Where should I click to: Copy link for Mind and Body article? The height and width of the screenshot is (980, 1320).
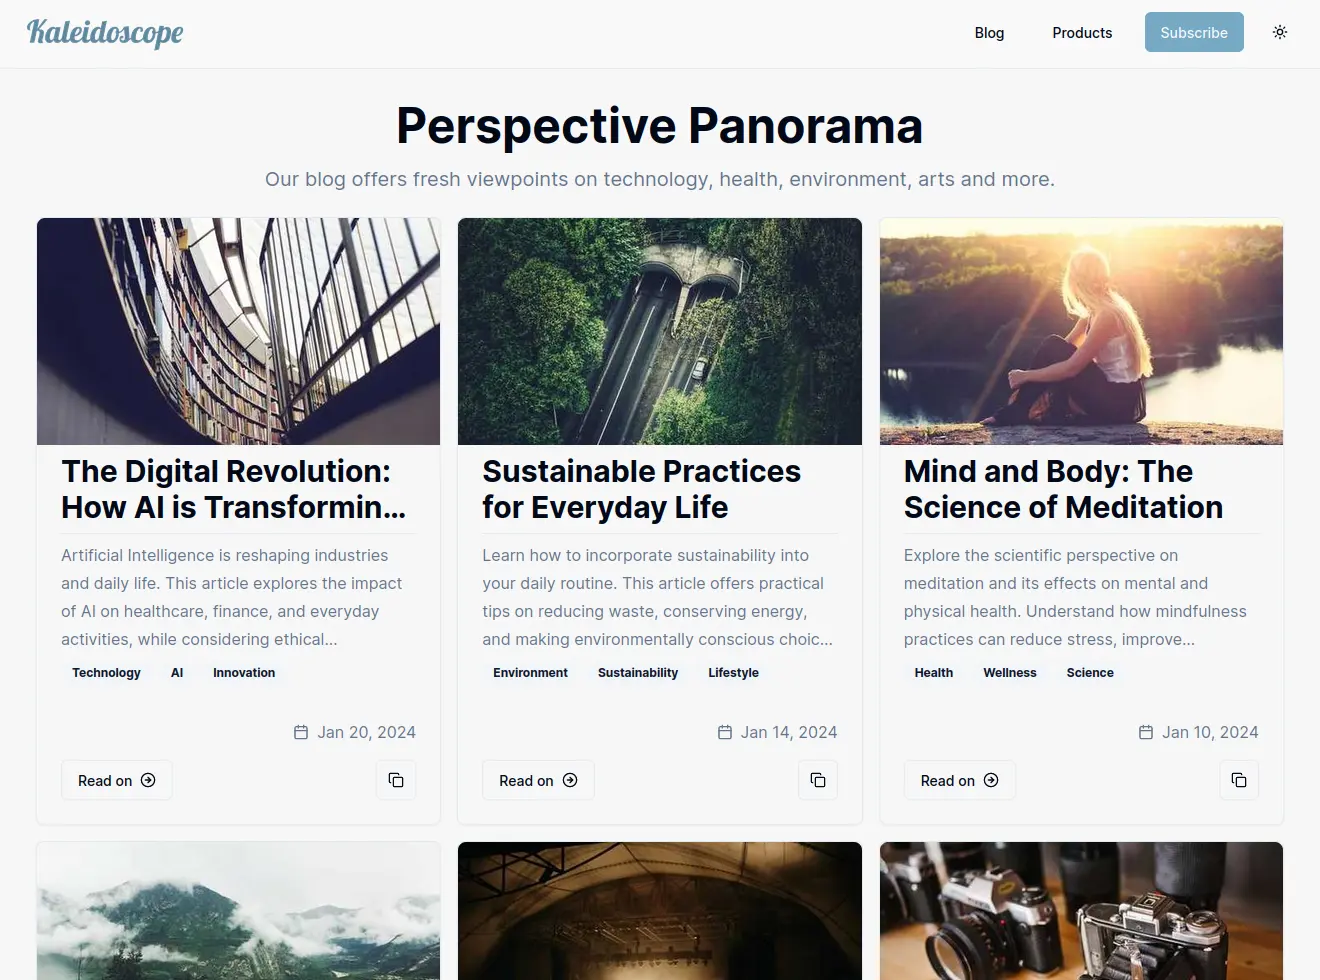[1239, 780]
